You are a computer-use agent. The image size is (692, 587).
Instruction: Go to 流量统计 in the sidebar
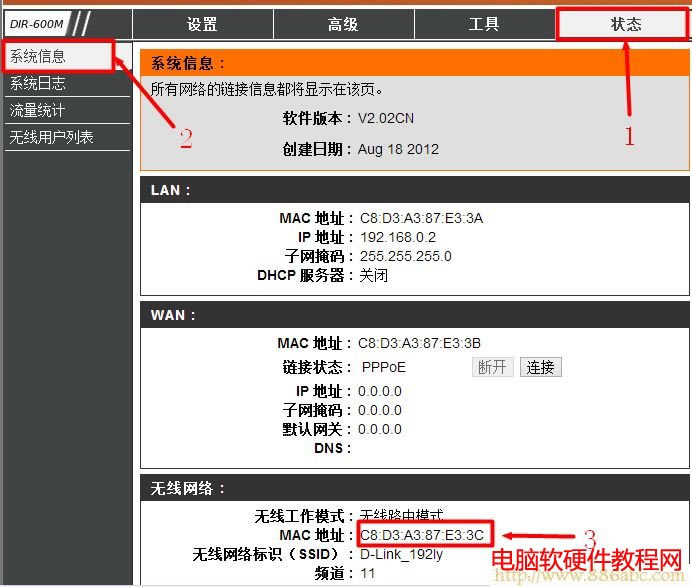(x=38, y=110)
